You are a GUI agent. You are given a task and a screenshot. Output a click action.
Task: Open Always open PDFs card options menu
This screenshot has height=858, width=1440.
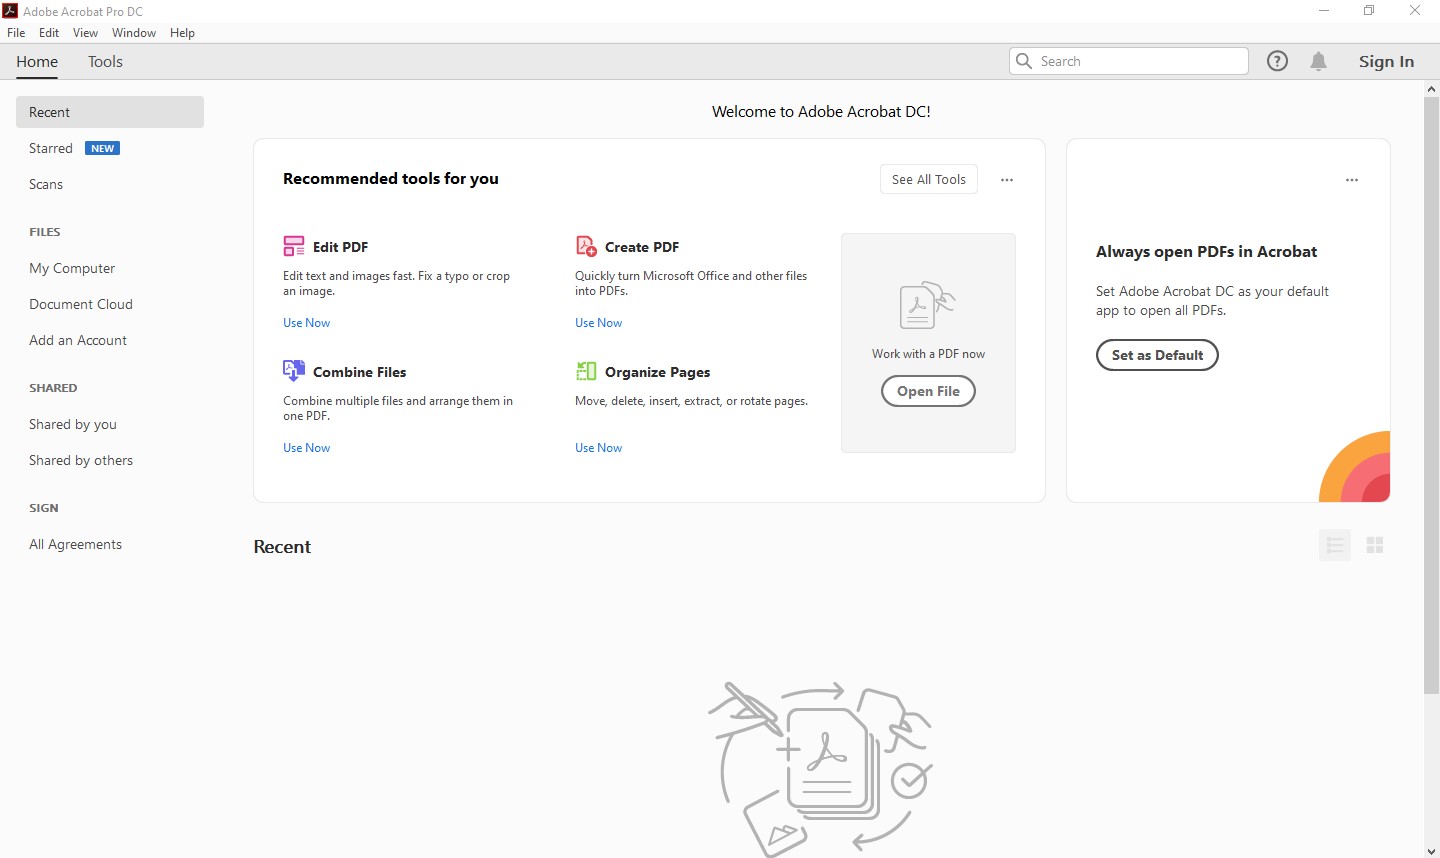1352,180
